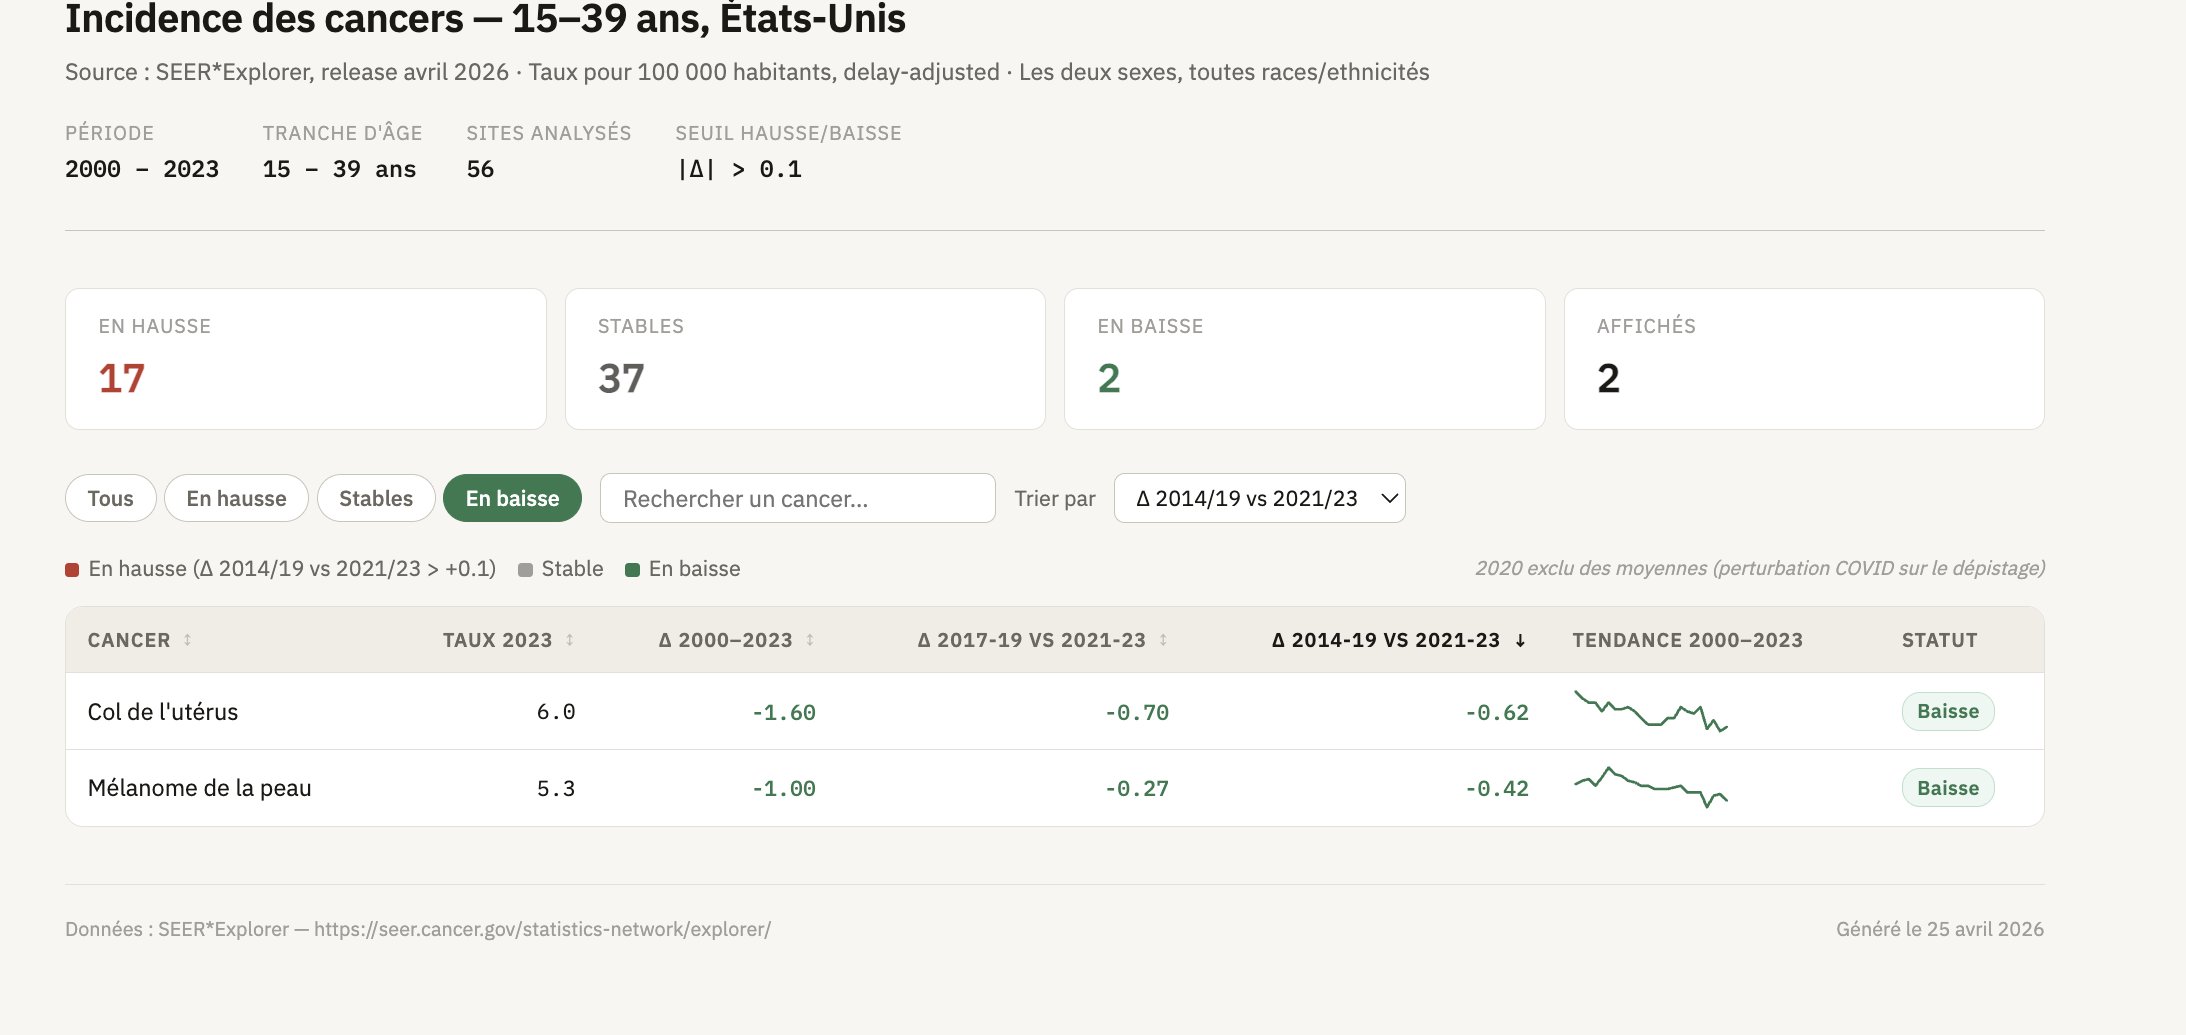Click the red En hausse legend swatch
The image size is (2186, 1035).
point(72,570)
